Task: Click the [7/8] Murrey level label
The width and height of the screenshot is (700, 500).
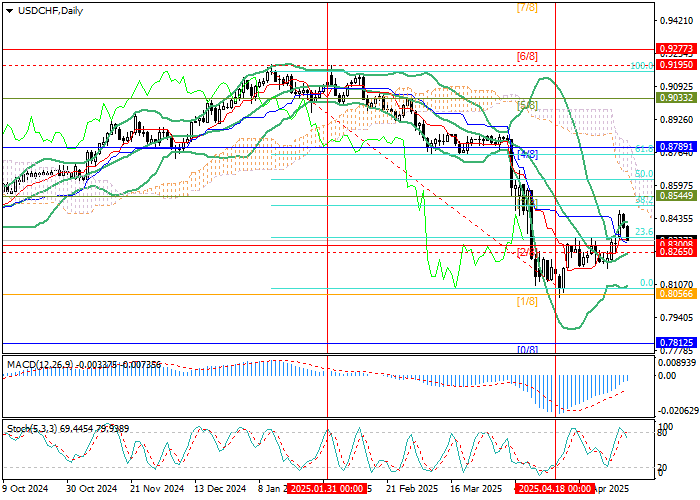Action: (x=527, y=8)
